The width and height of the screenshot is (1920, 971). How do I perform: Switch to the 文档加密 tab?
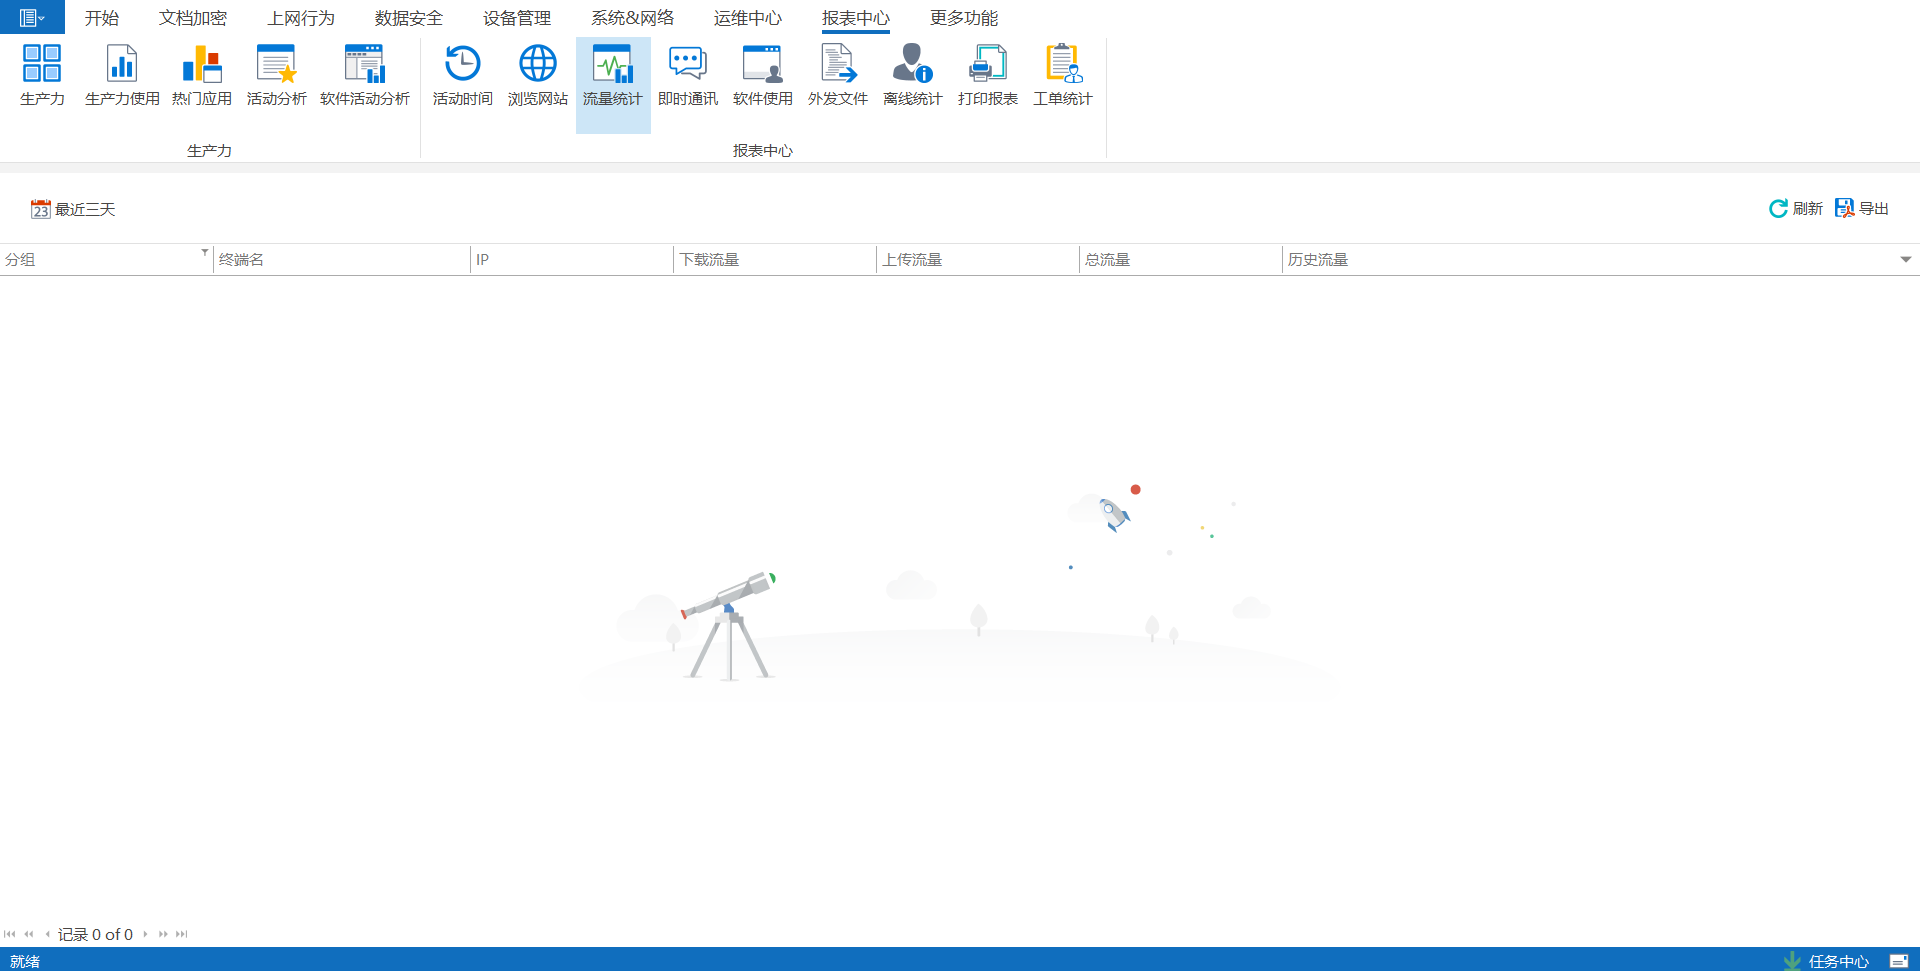tap(193, 18)
